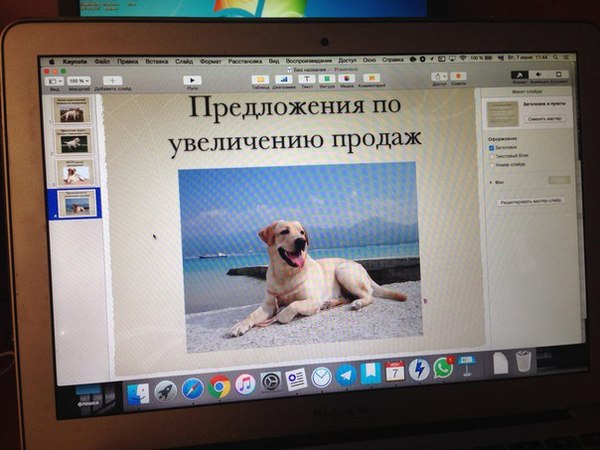Open the Вид view dropdown in toolbar
The image size is (600, 450).
pos(55,80)
